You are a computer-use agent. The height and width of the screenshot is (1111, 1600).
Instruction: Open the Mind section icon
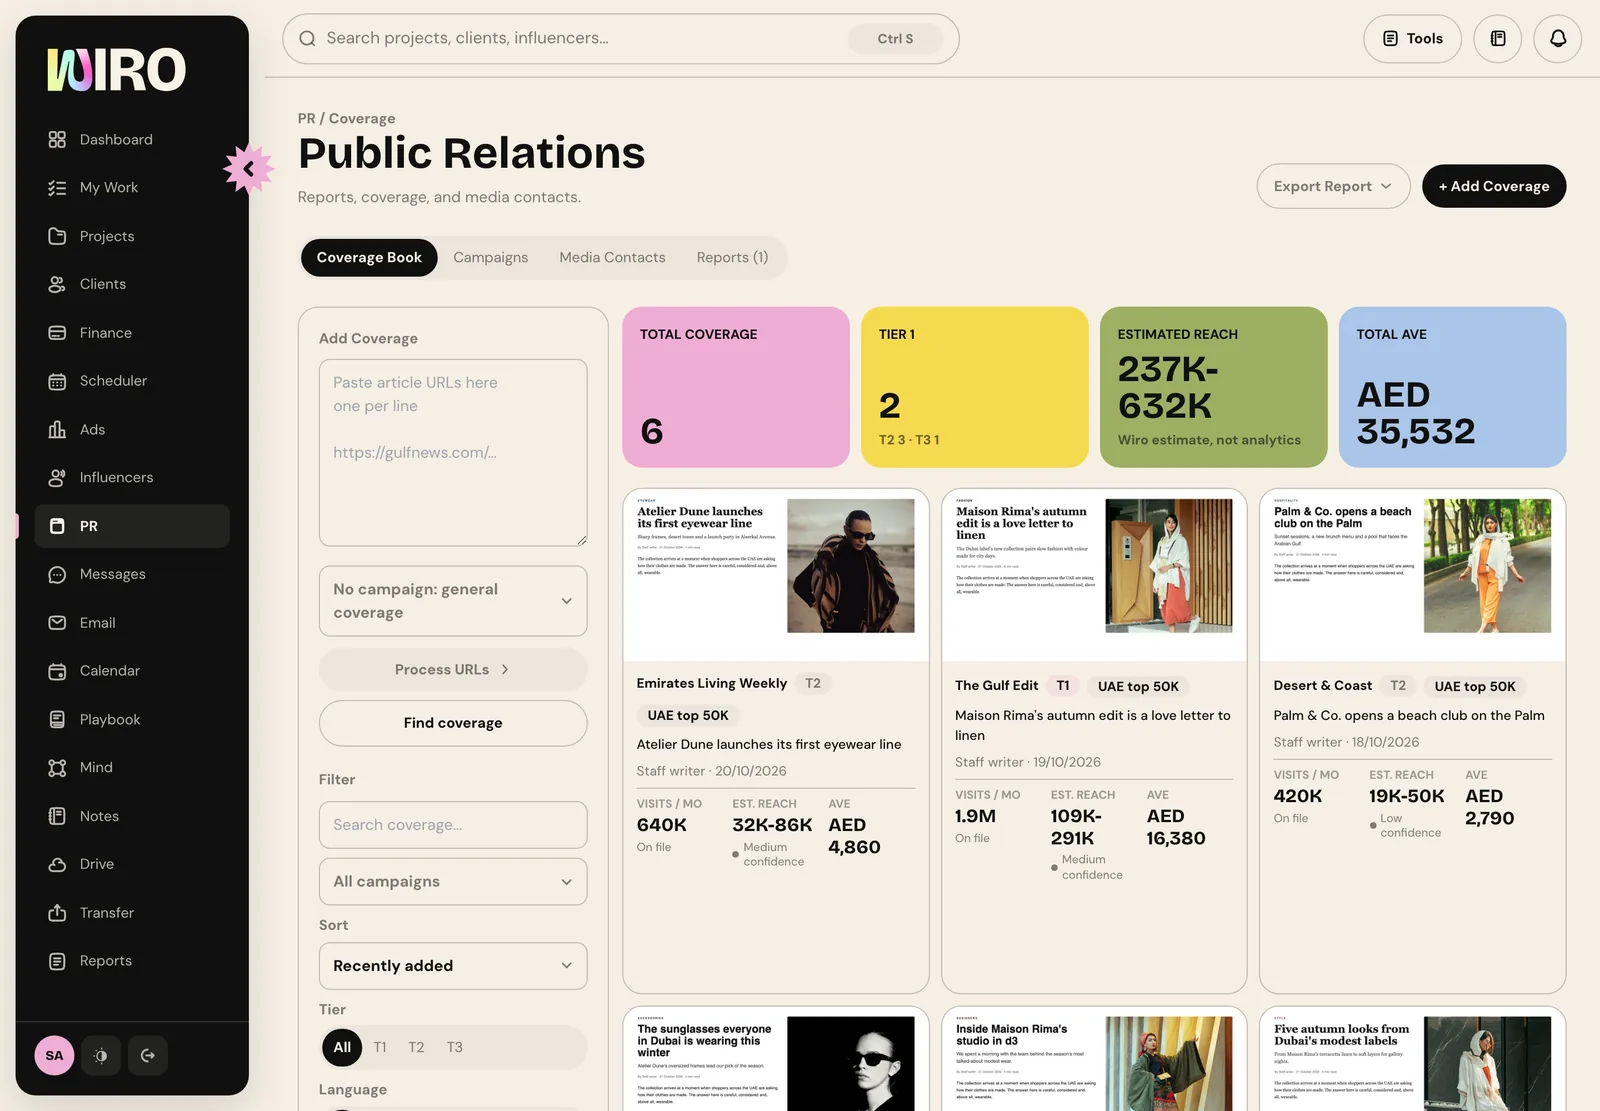(57, 768)
